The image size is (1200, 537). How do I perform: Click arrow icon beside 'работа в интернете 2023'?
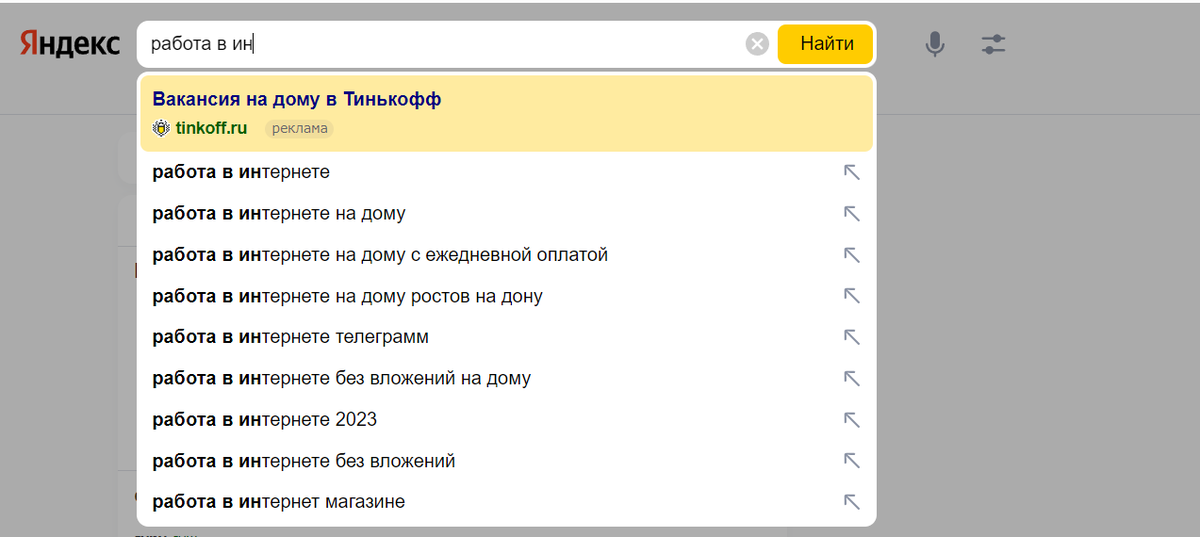(852, 419)
